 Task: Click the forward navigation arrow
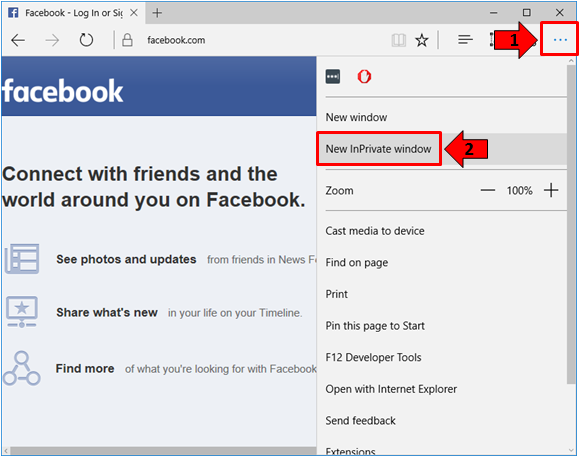tap(52, 40)
